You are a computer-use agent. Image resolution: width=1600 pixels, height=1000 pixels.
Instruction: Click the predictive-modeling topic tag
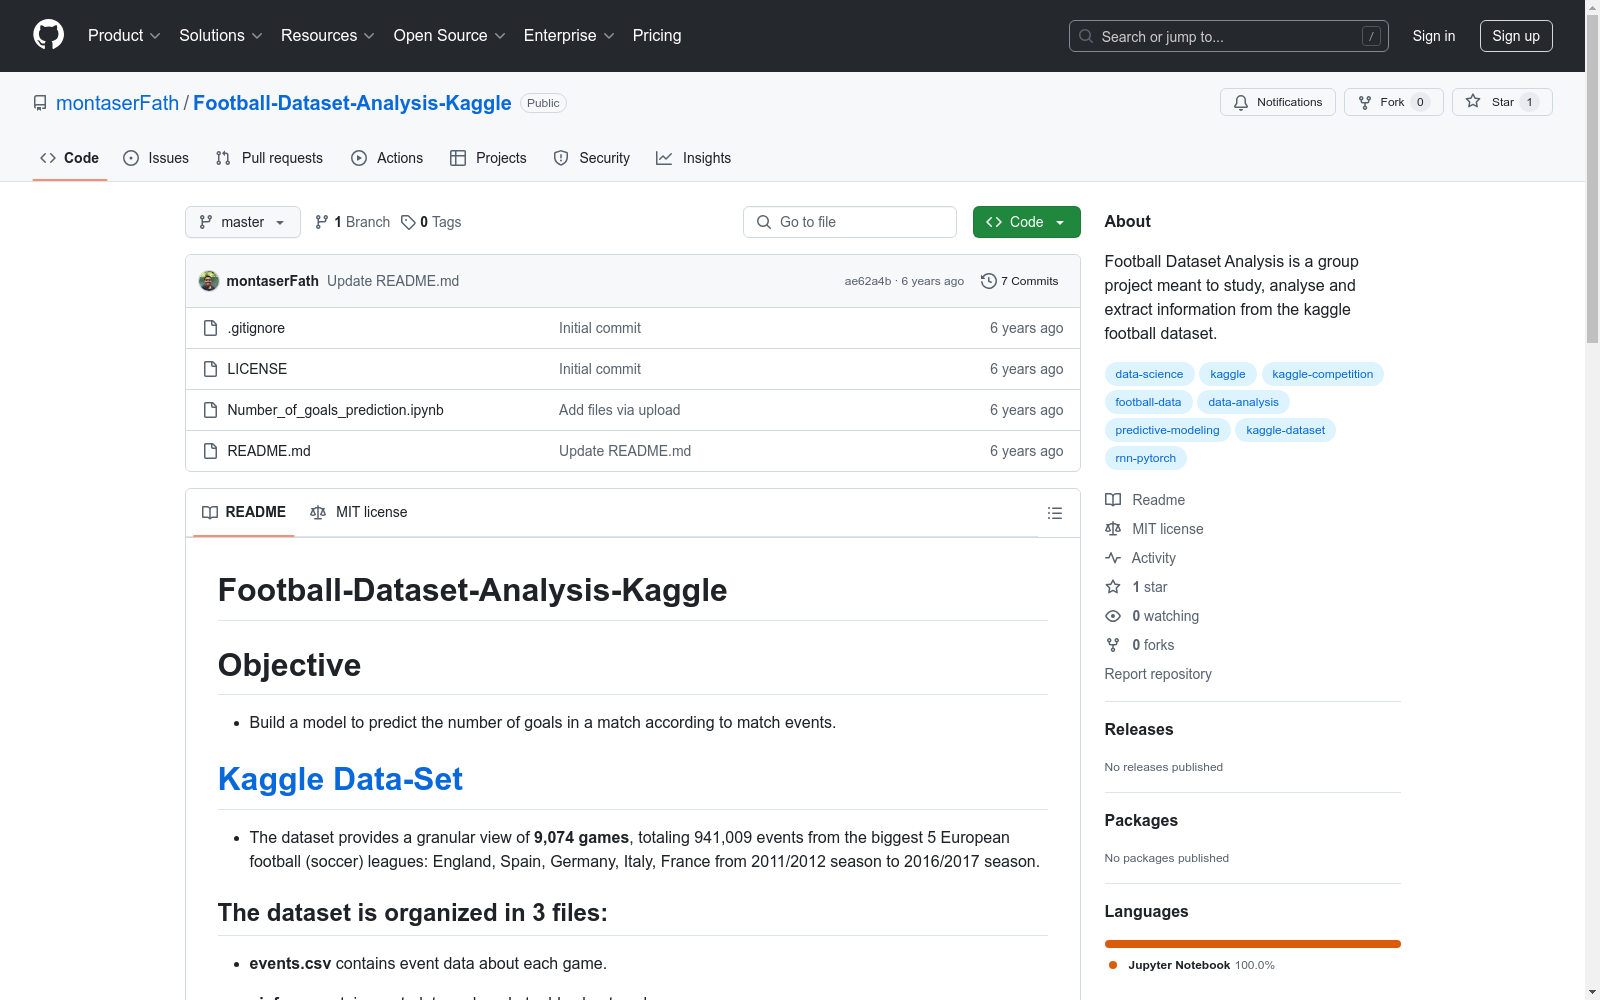pos(1167,430)
